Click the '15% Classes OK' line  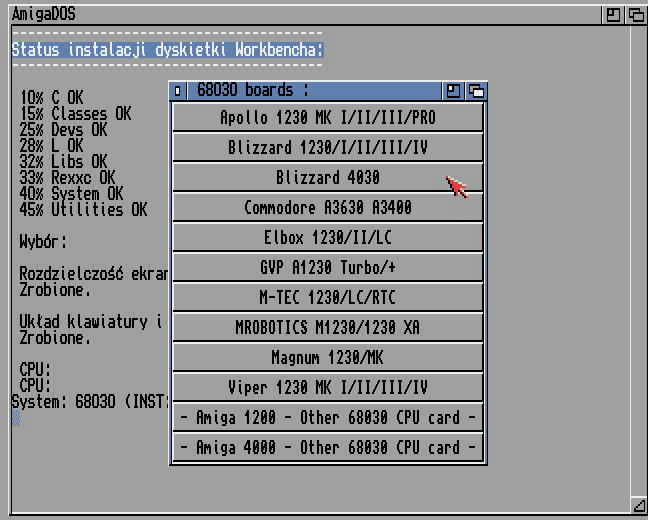click(76, 114)
